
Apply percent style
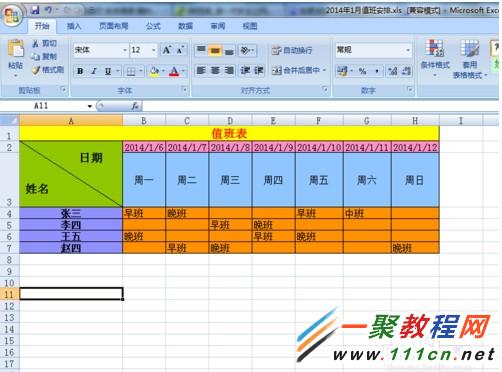[x=362, y=71]
